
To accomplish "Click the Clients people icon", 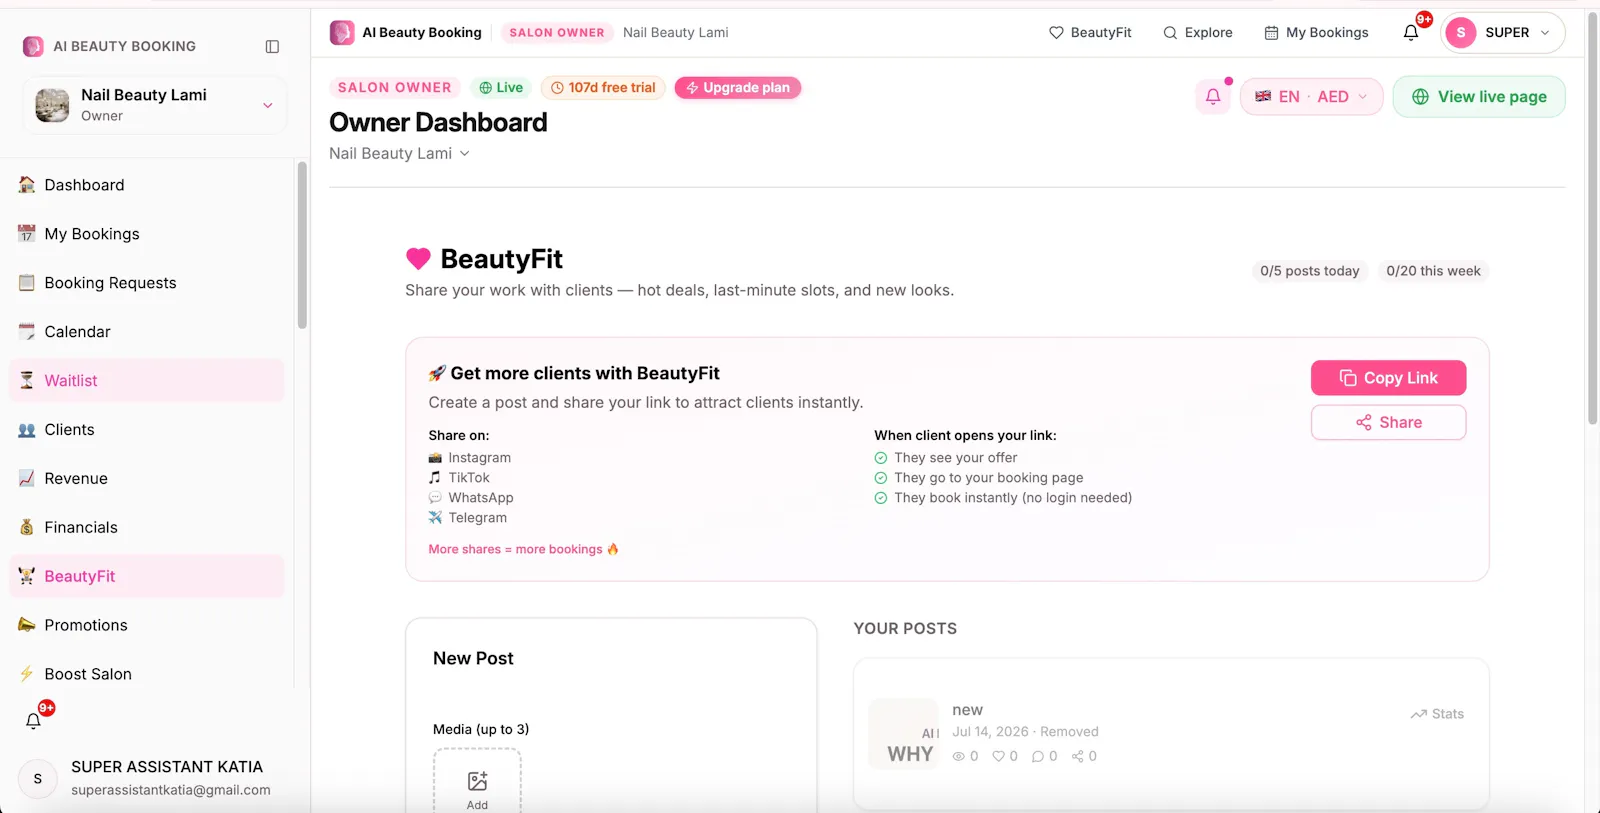I will pyautogui.click(x=27, y=430).
